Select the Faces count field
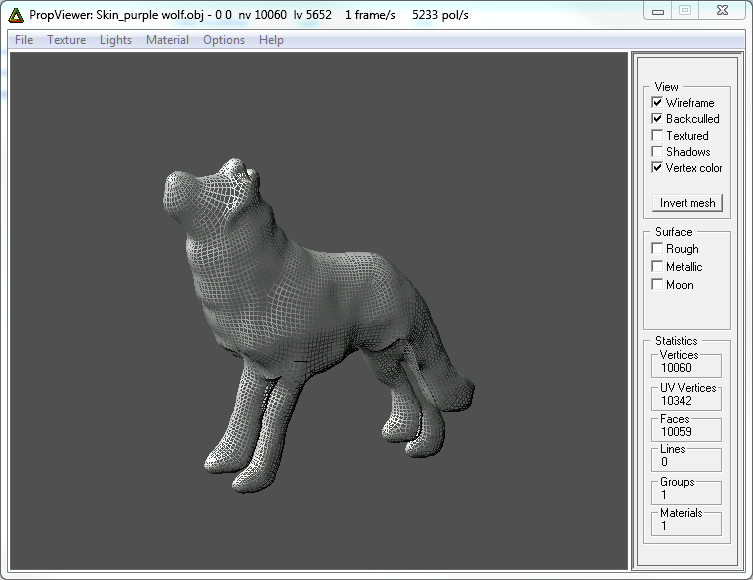753x580 pixels. (687, 432)
